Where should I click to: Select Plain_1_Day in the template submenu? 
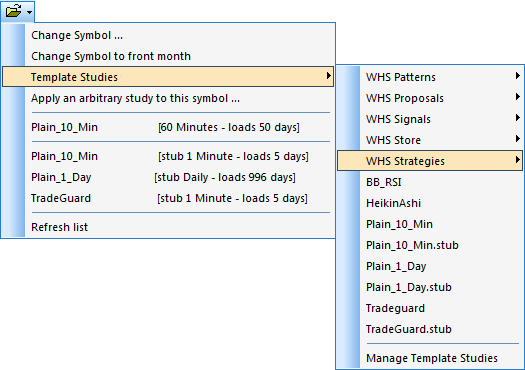pyautogui.click(x=430, y=267)
